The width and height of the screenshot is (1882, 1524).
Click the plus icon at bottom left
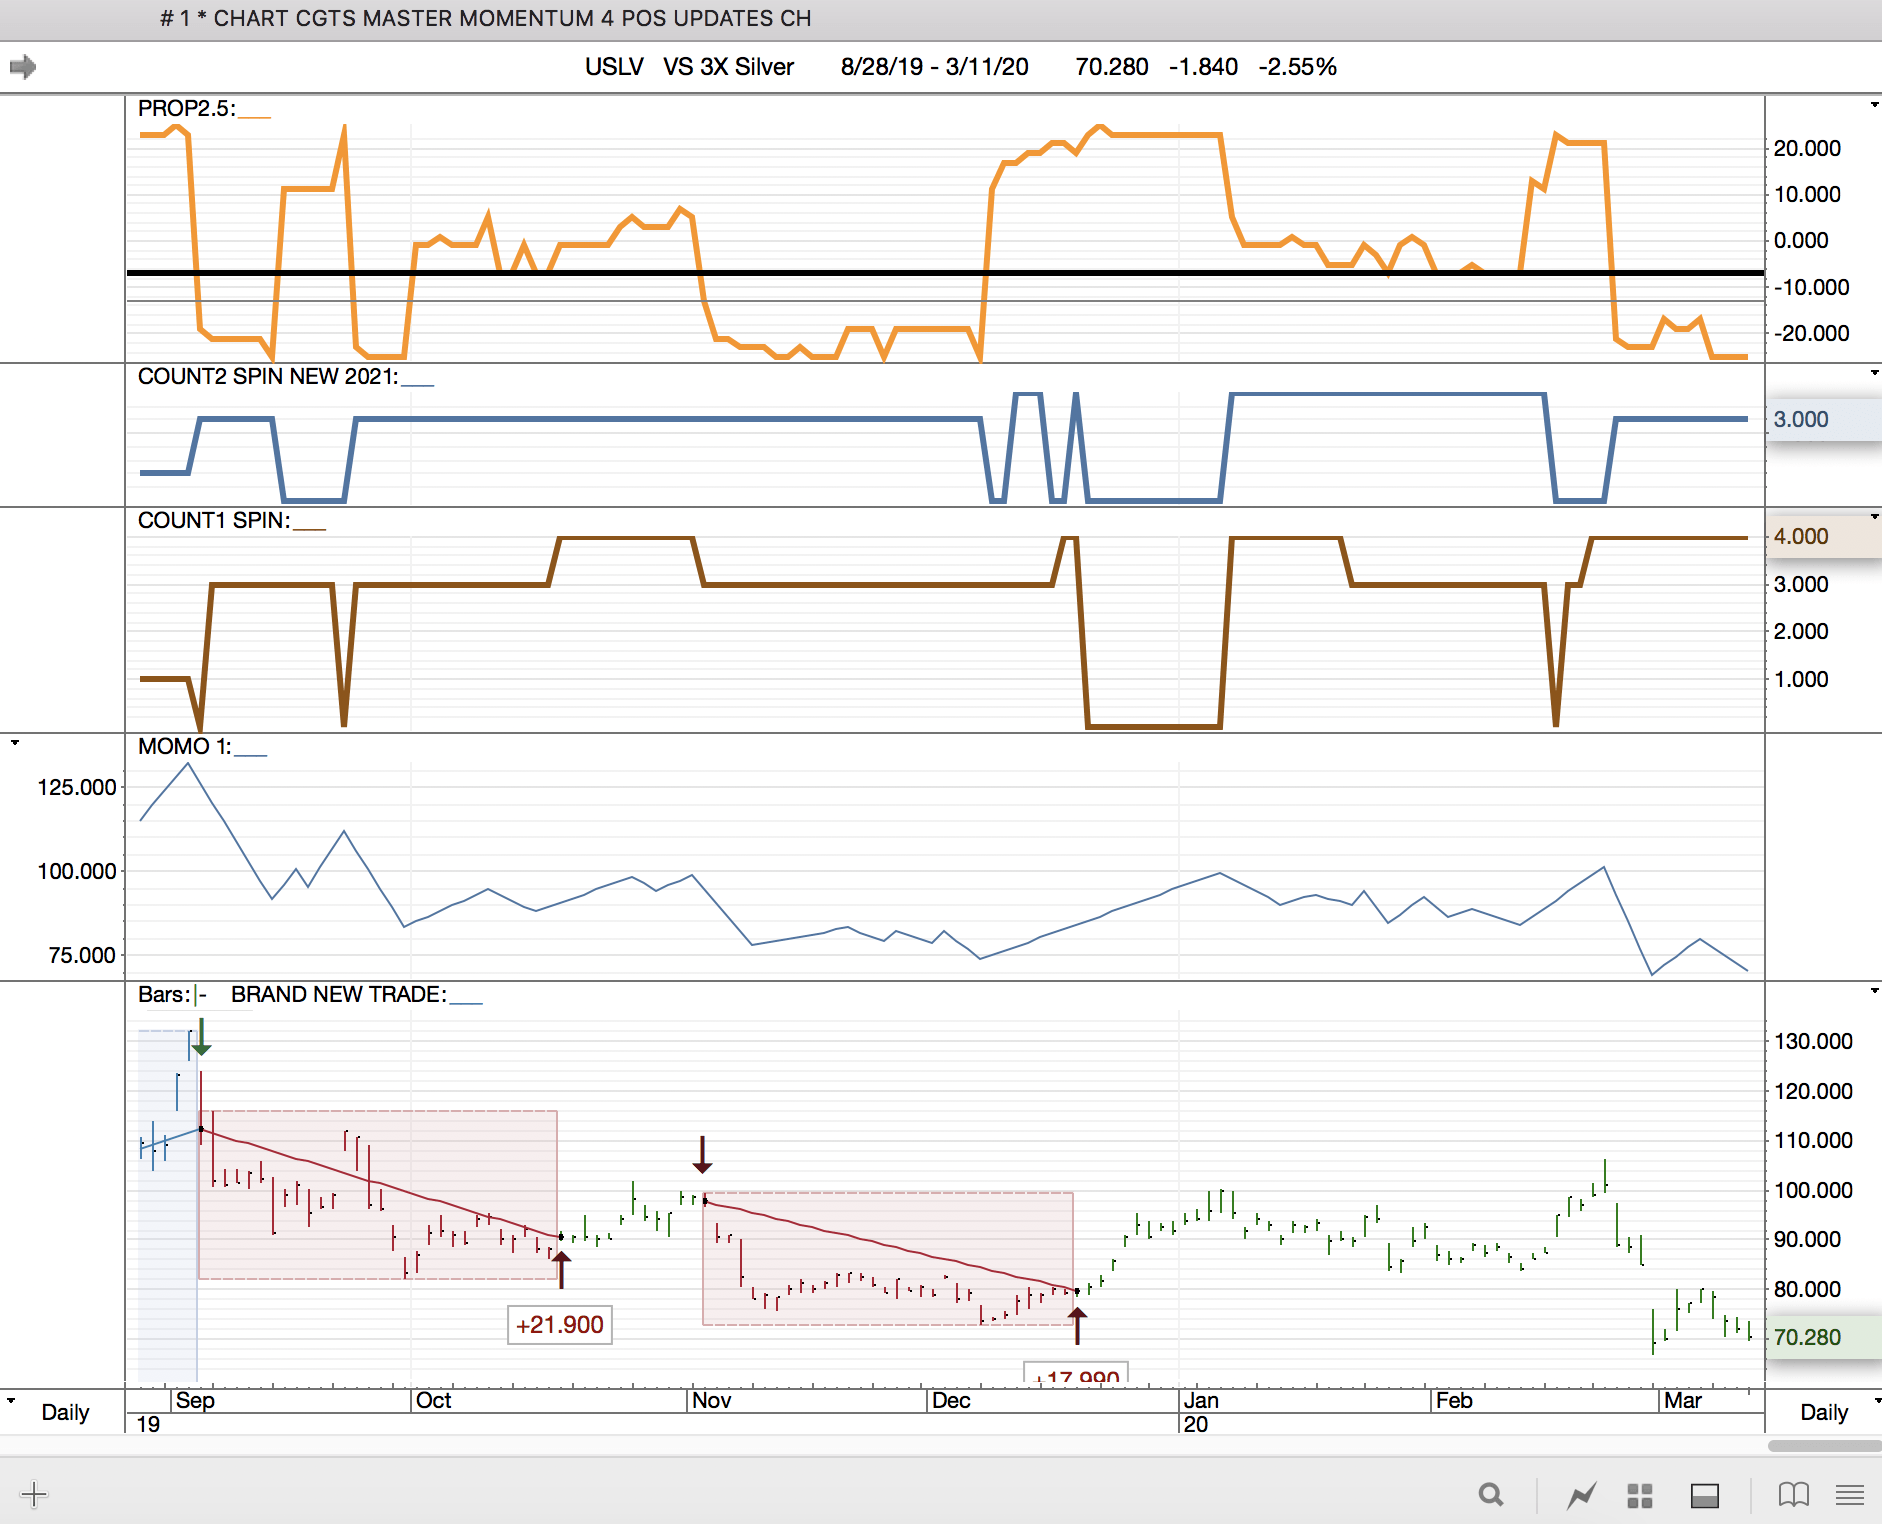(33, 1495)
